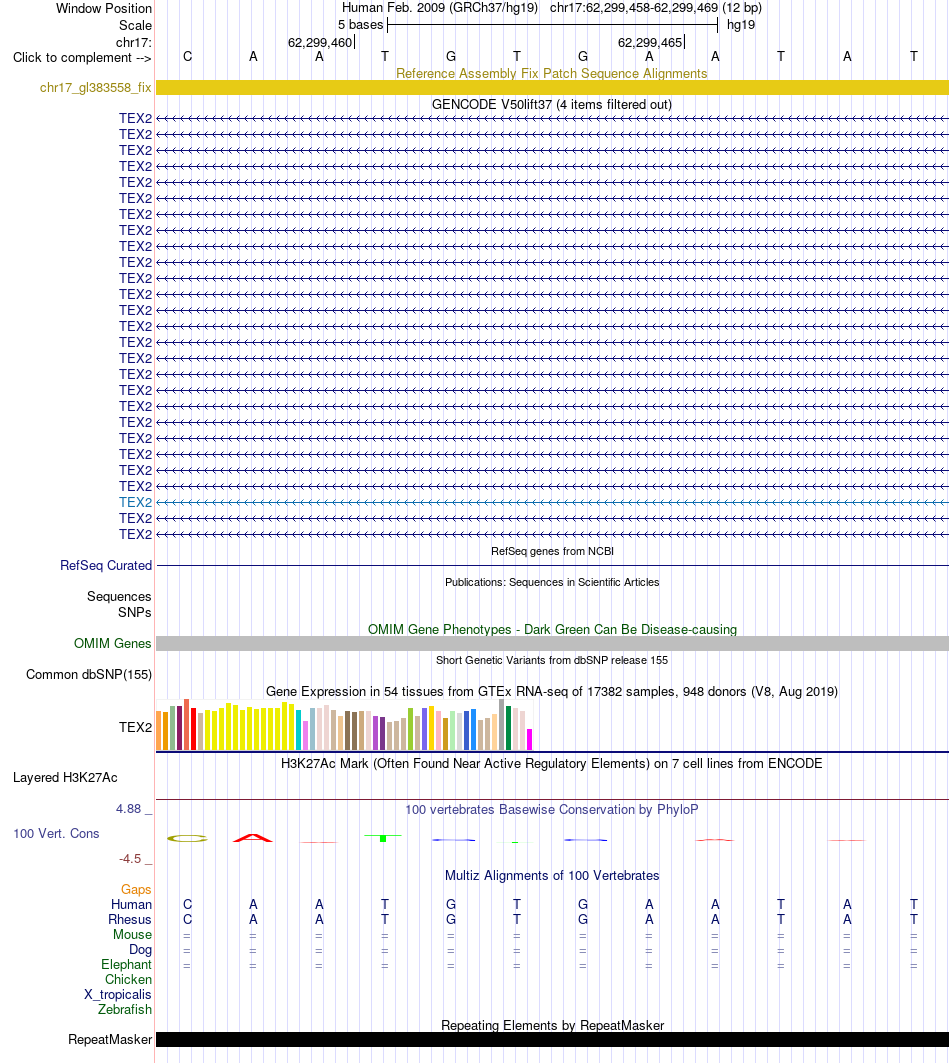Click the olive 'C' logo in PhyloP conservation track
Screen dimensions: 950x1063
tap(187, 839)
